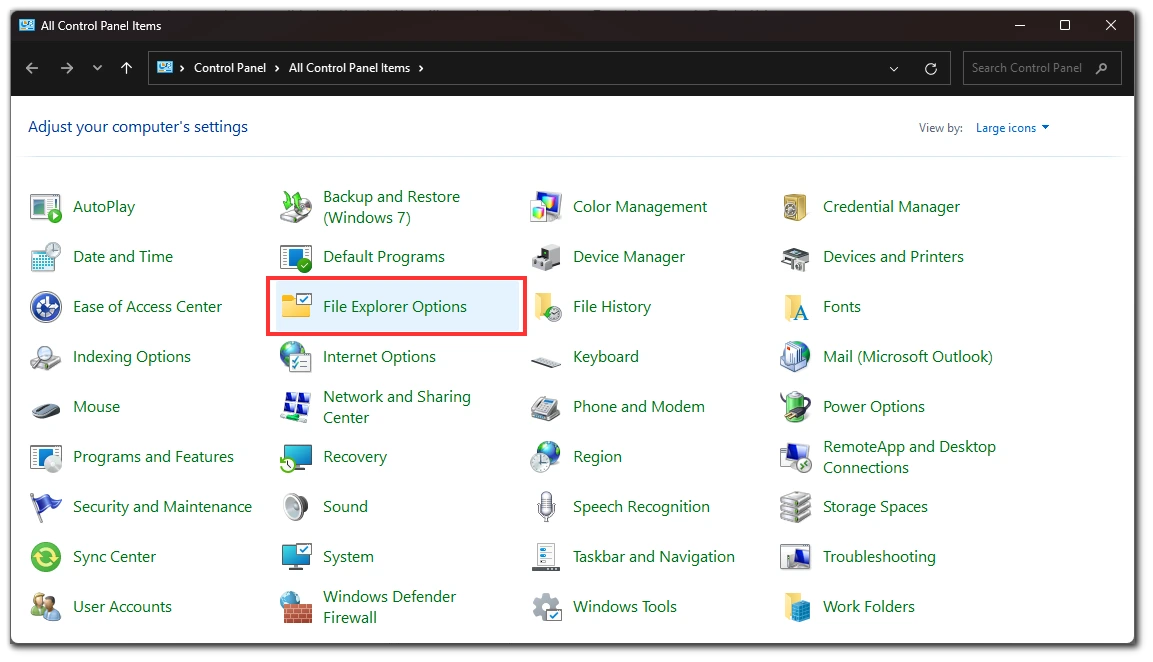Open 'RemoteApp and Desktop Connections' link
The width and height of the screenshot is (1153, 662).
[910, 458]
